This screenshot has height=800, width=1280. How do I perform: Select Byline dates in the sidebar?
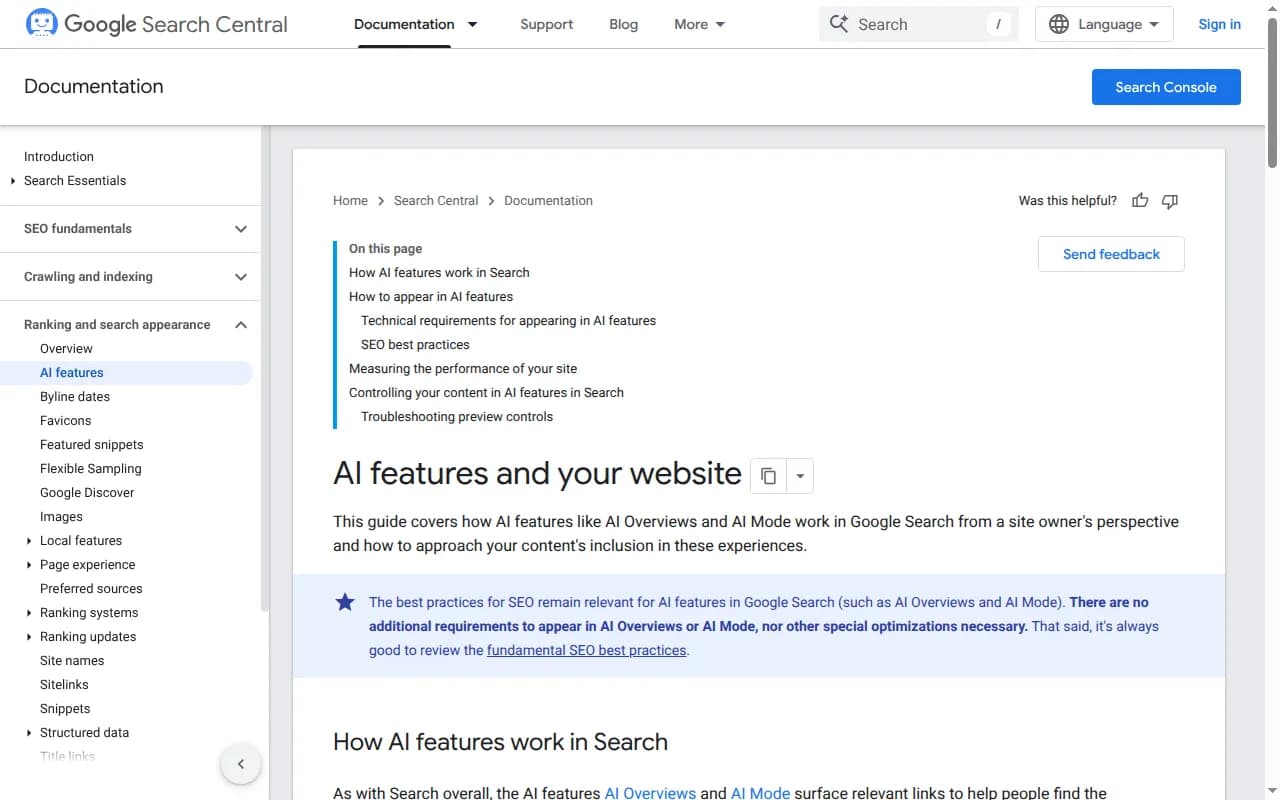(75, 397)
